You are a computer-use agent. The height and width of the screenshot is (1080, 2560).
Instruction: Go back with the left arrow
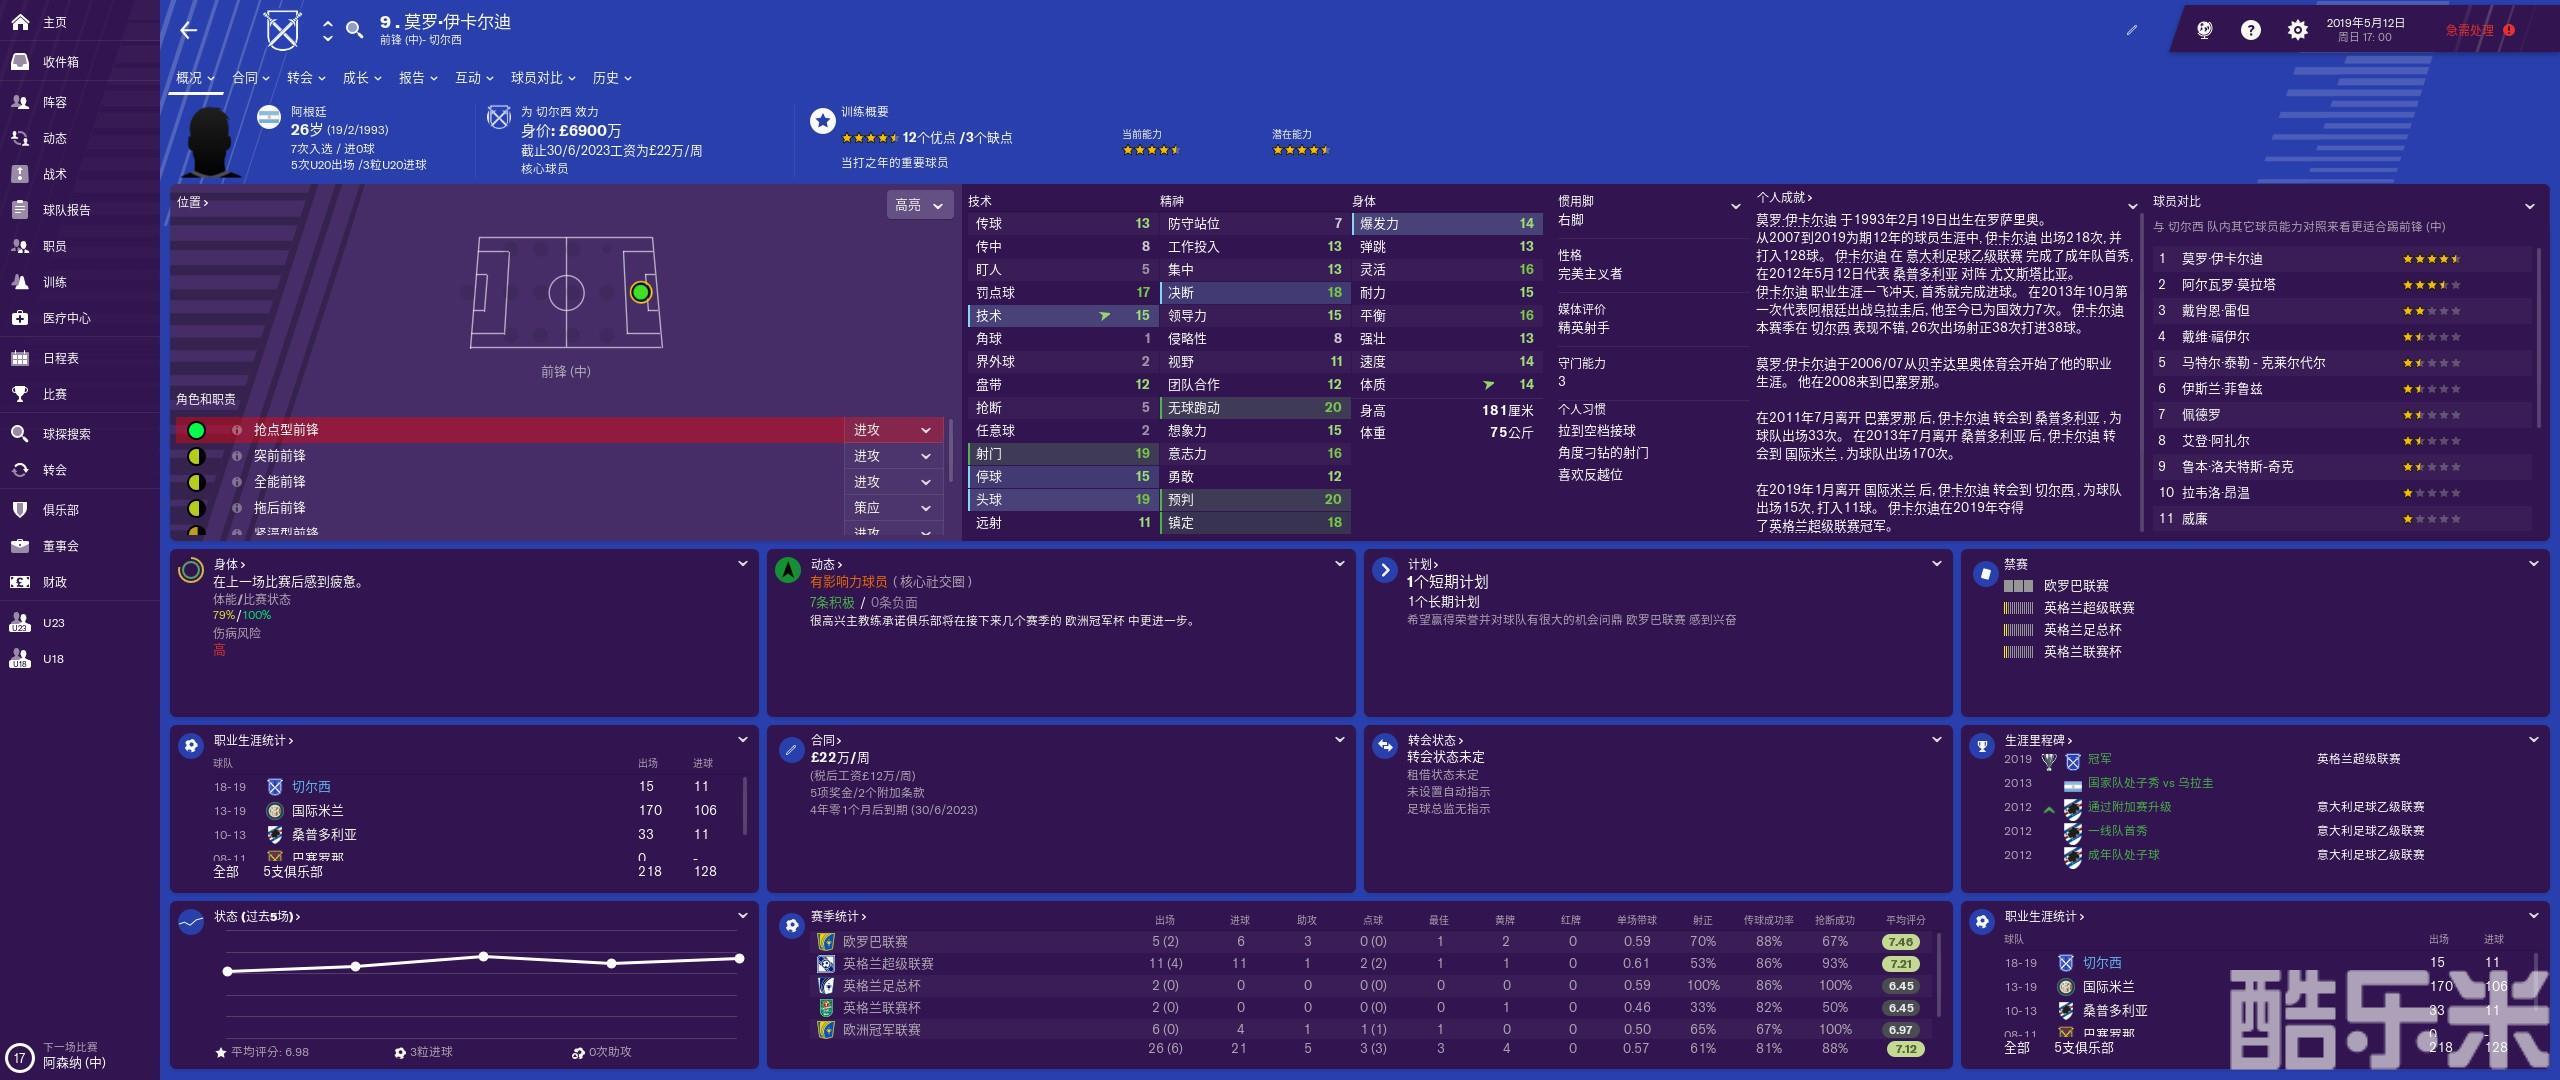pos(188,30)
